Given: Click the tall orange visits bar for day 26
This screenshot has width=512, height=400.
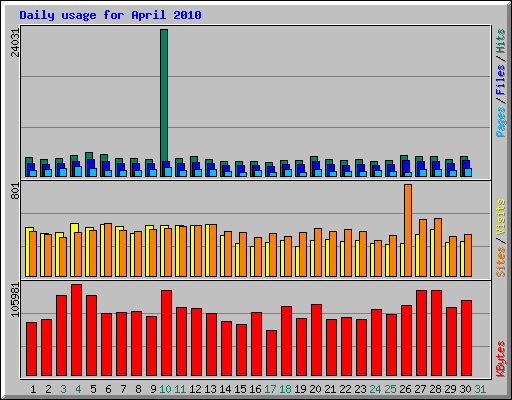Looking at the screenshot, I should (408, 230).
